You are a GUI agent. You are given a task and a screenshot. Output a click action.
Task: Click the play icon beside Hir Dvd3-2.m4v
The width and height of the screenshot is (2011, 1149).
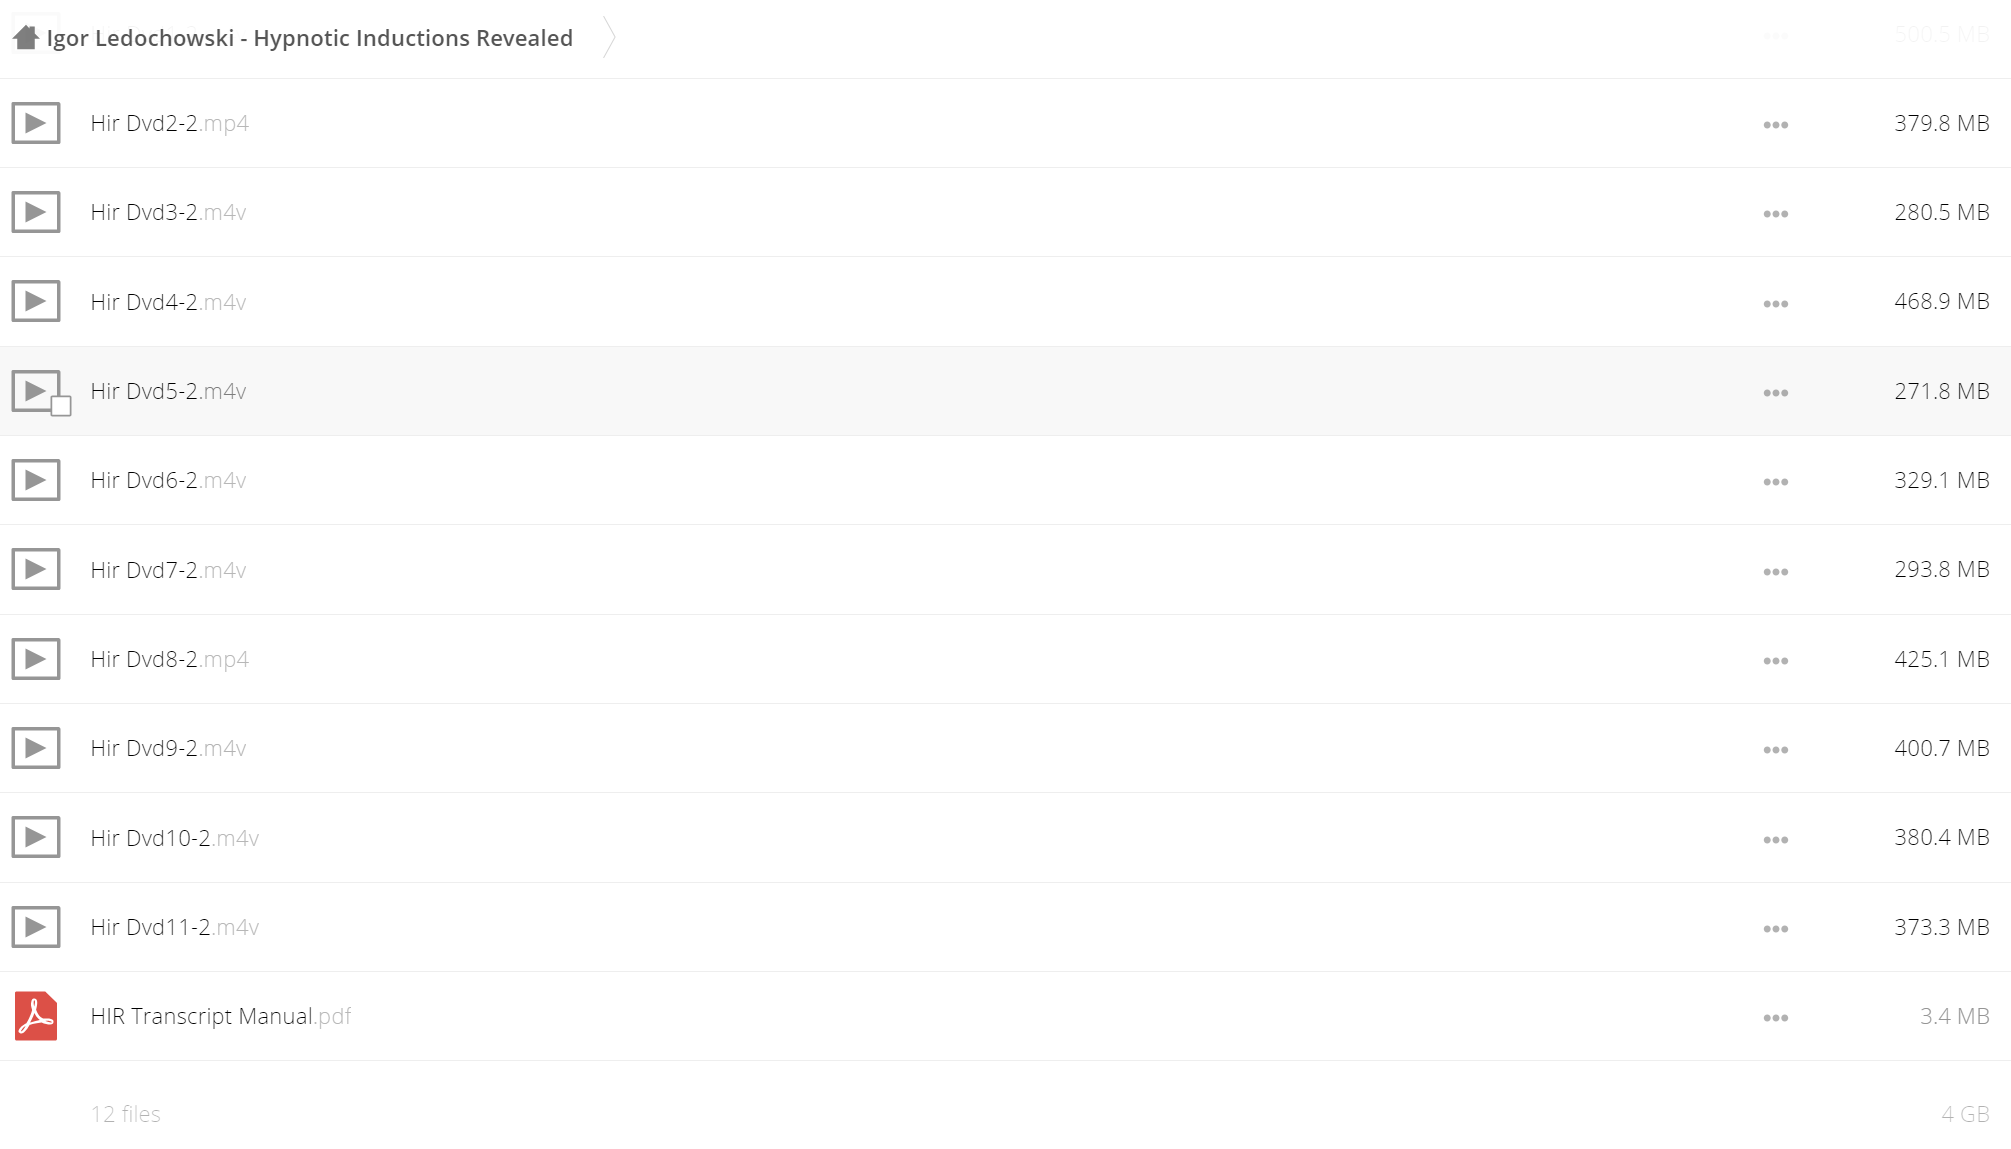(36, 212)
